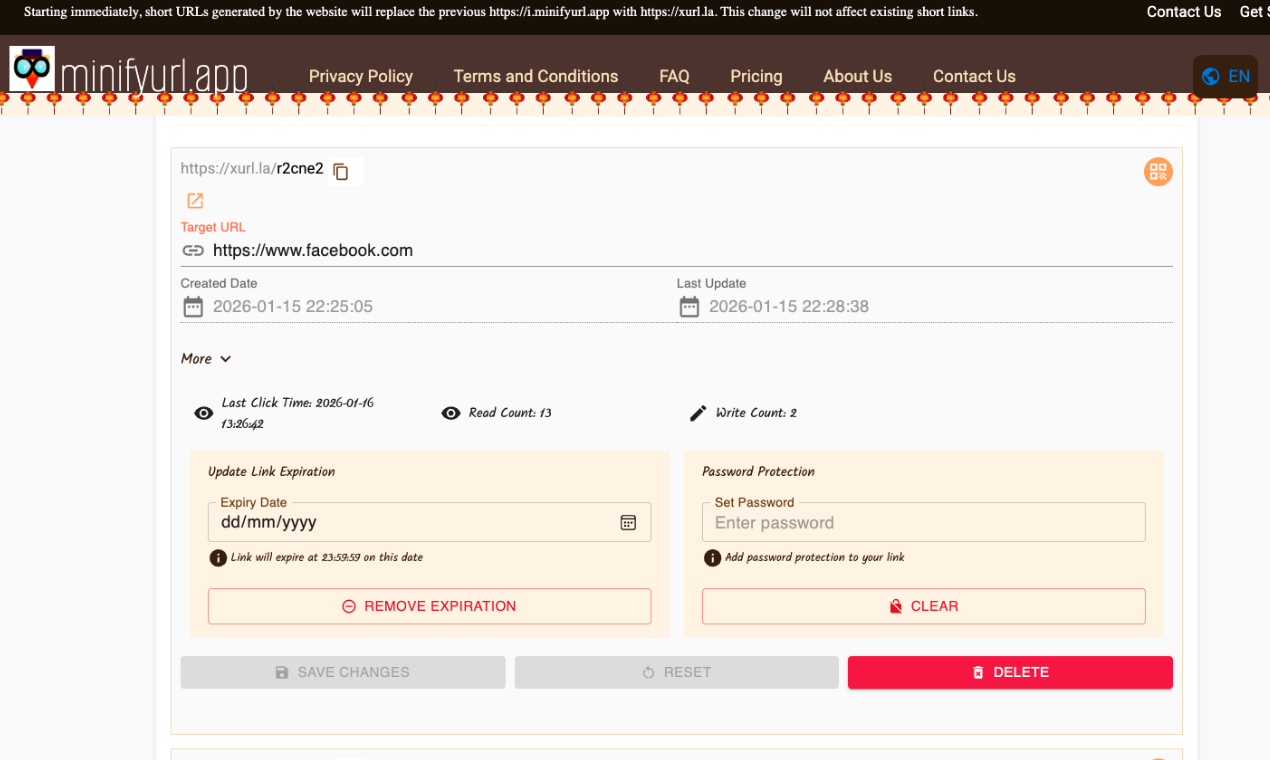This screenshot has width=1270, height=760.
Task: Copy the short URL r2cne2
Action: click(x=342, y=171)
